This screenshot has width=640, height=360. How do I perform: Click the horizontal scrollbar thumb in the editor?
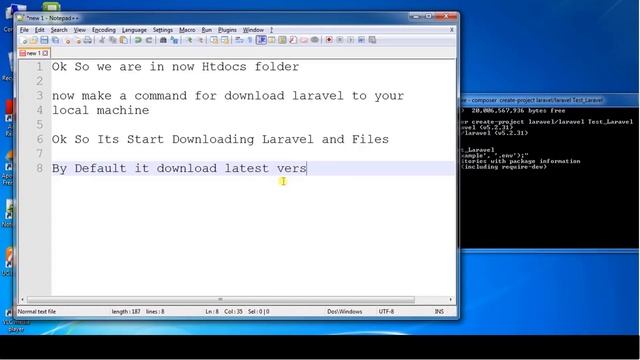click(220, 300)
